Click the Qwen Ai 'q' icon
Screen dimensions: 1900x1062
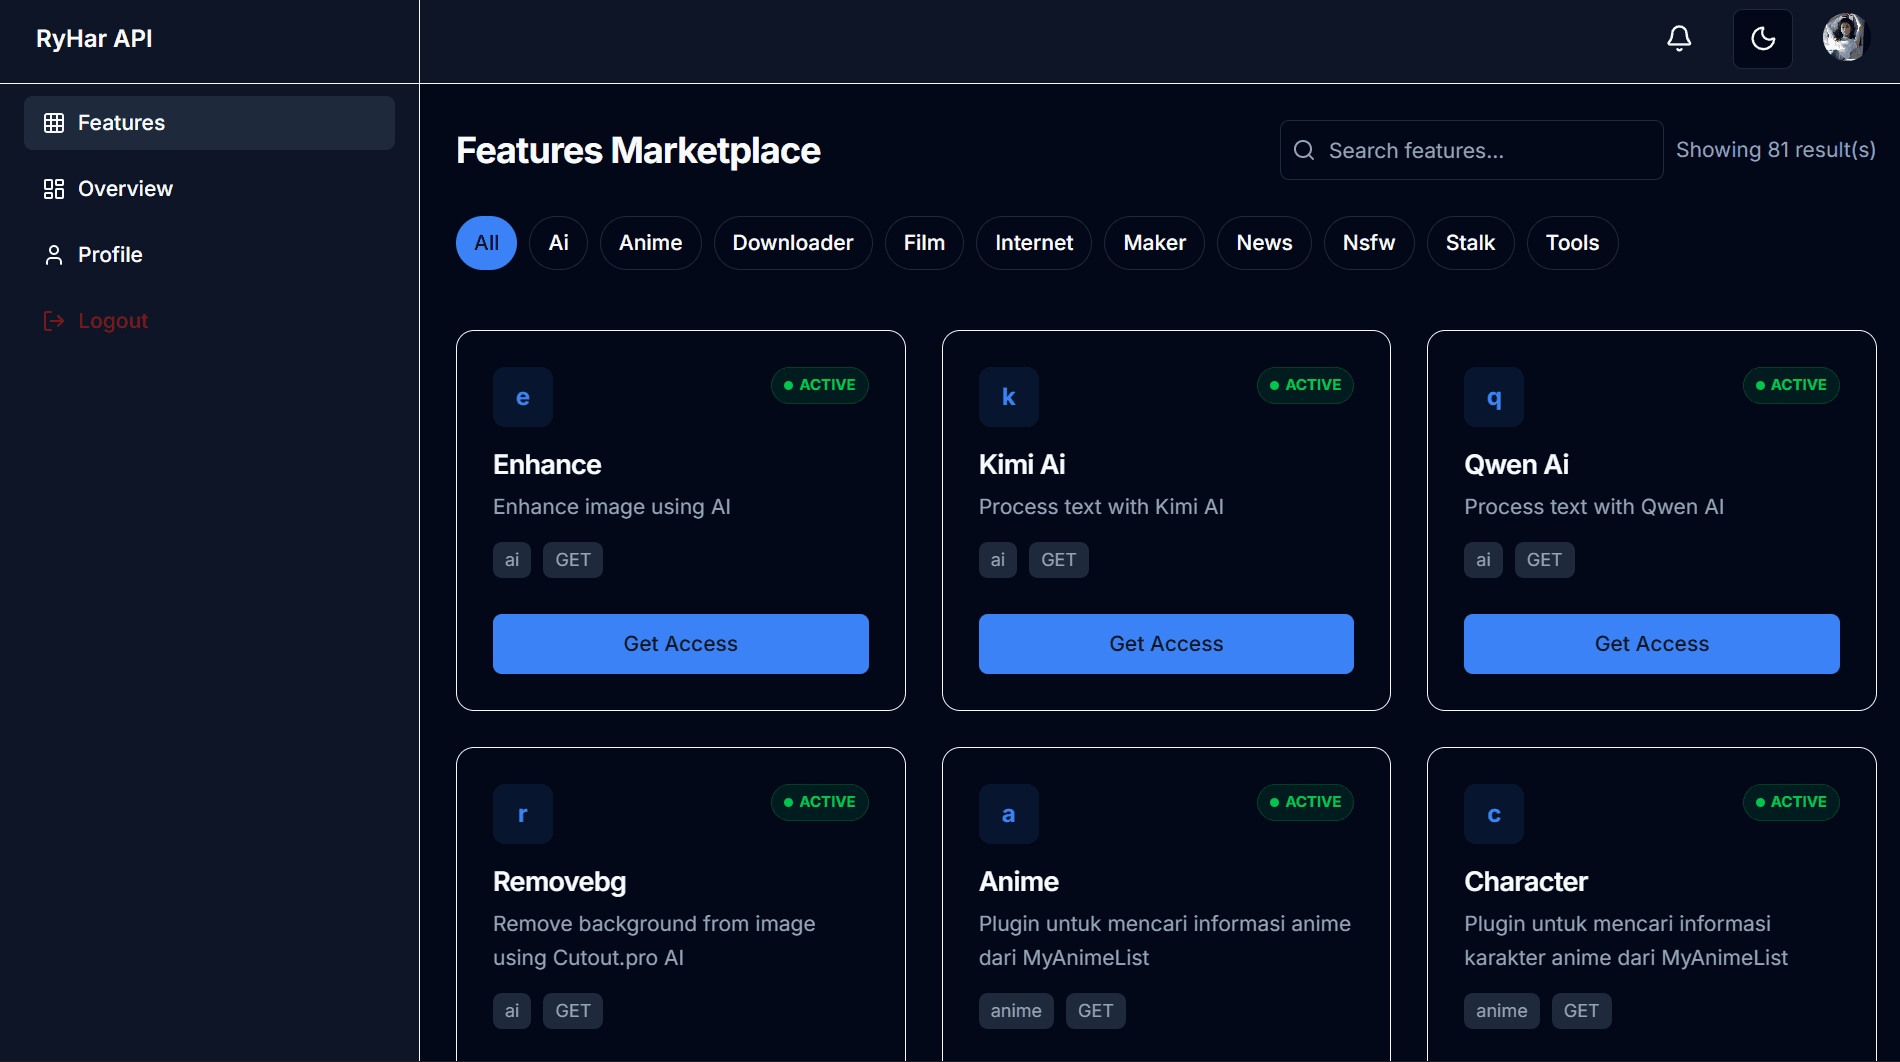[1494, 397]
